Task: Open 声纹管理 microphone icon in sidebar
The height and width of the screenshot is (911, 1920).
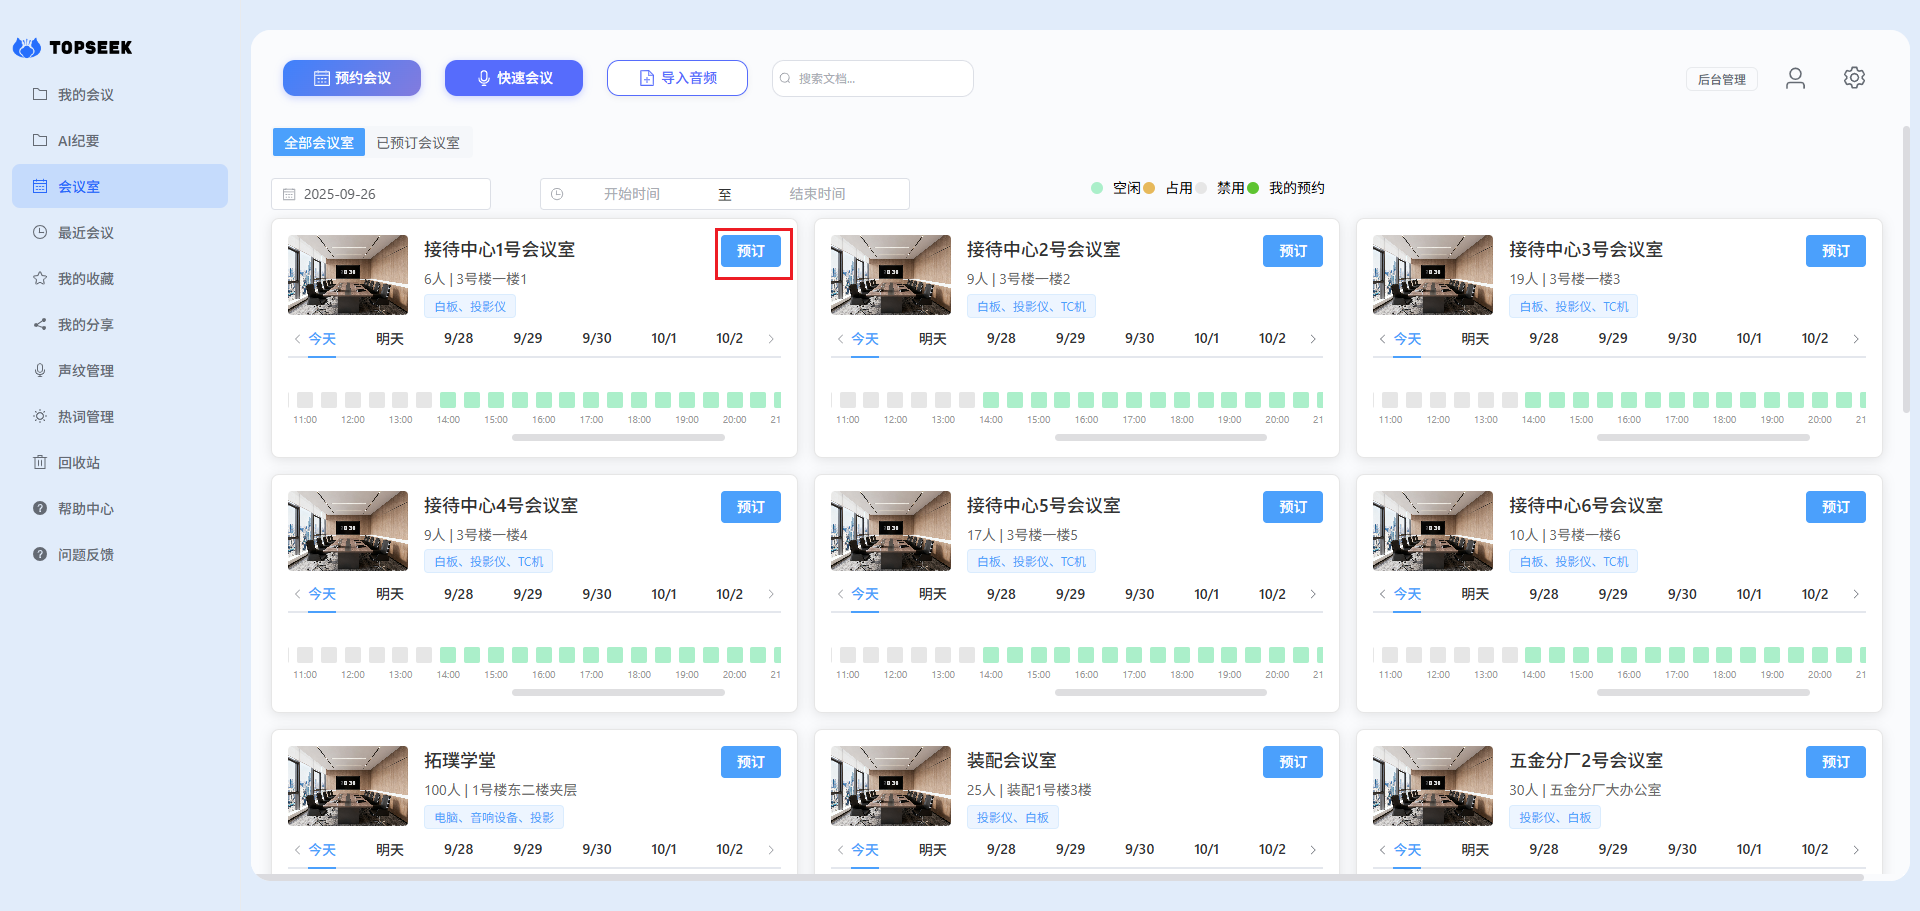Action: point(40,370)
